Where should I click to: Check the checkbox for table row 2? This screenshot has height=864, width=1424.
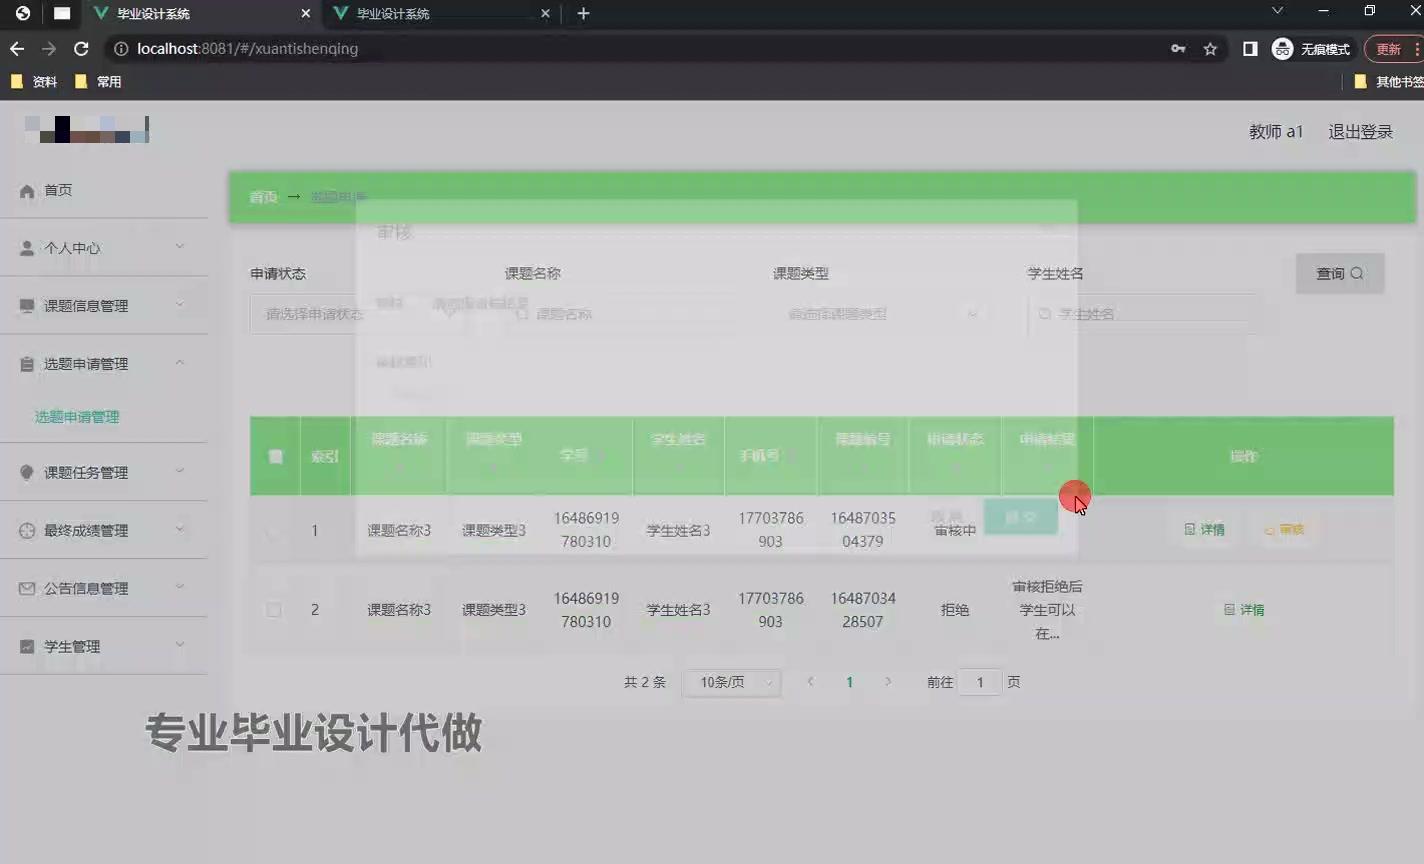click(x=273, y=609)
